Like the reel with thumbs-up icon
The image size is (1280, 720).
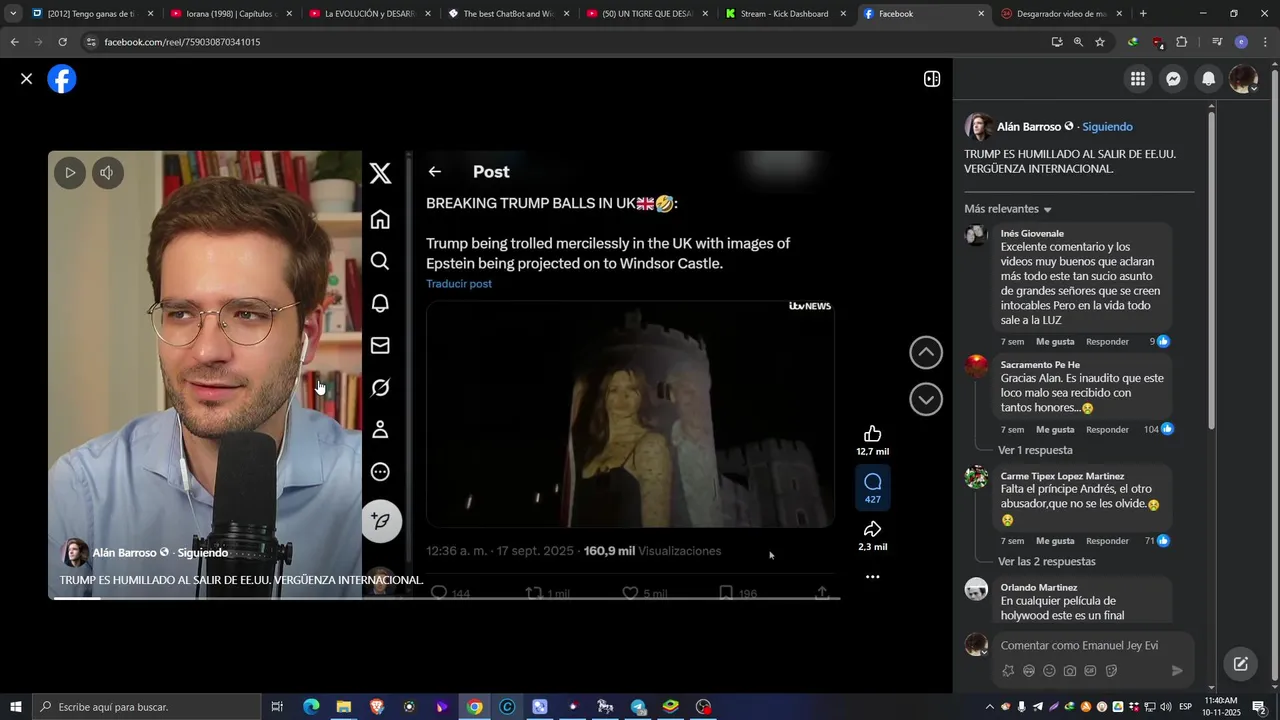tap(873, 433)
